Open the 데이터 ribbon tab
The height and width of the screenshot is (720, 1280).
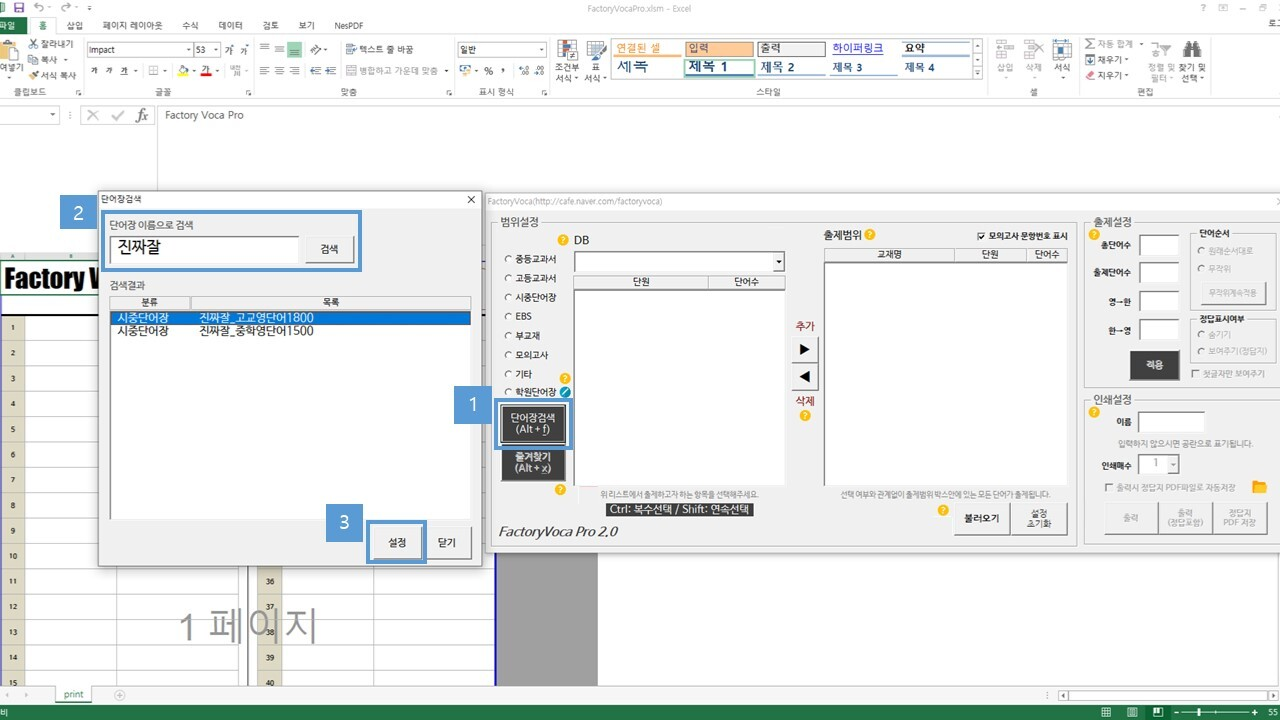[x=230, y=25]
